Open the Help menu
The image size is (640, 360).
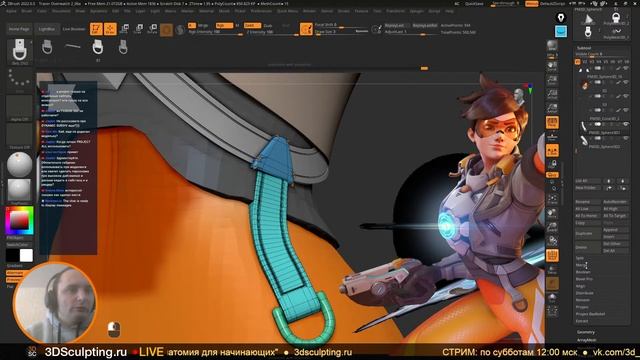449,11
